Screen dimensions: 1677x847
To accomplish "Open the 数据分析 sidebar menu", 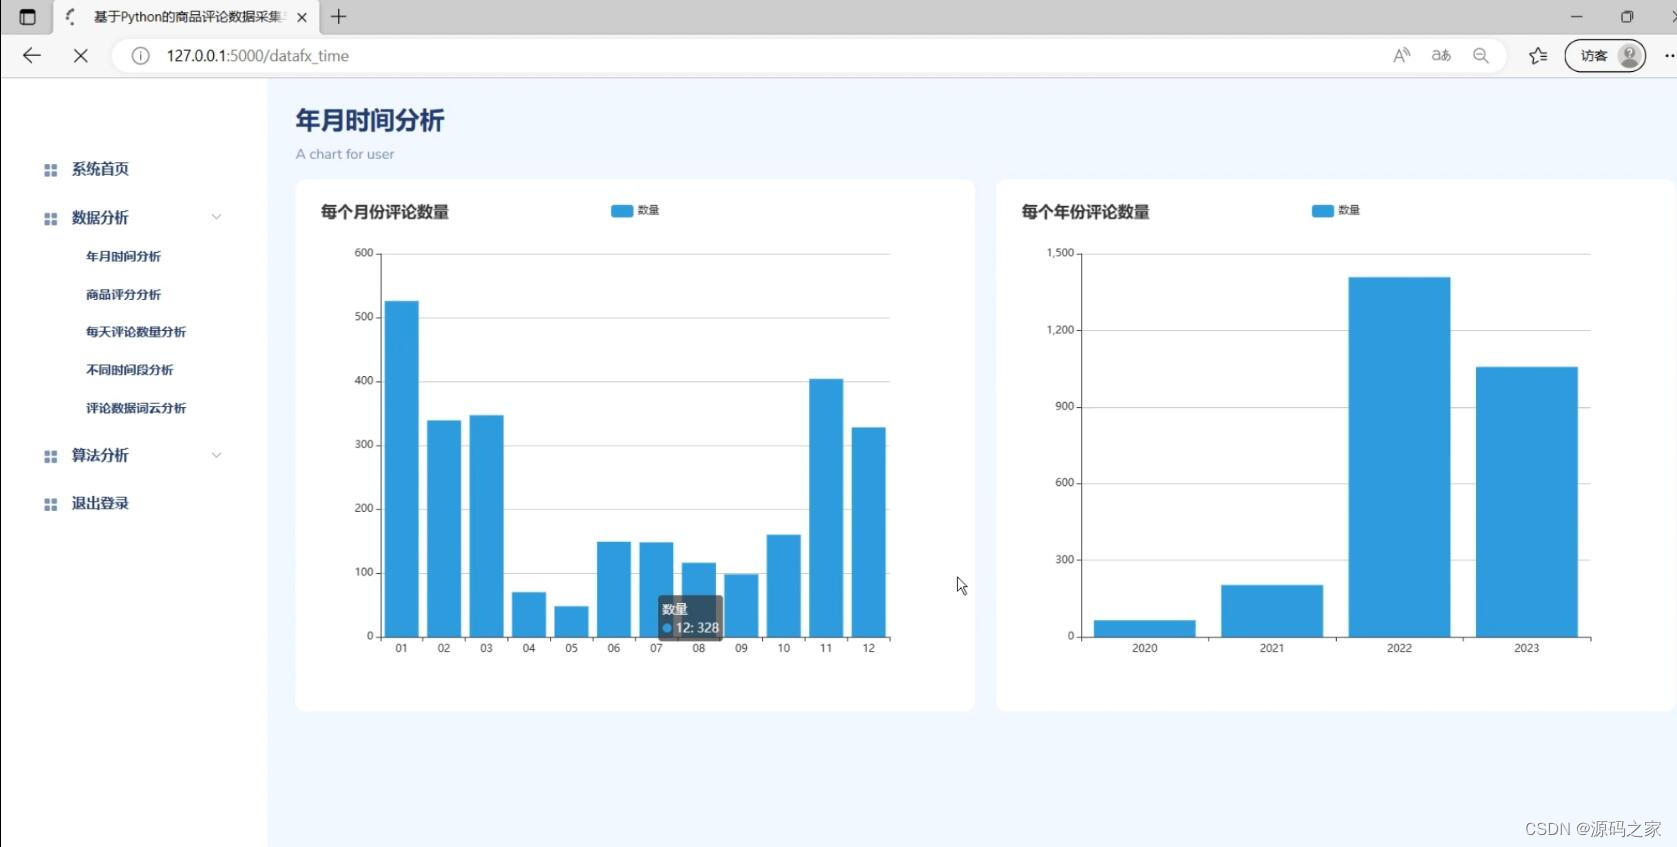I will [x=100, y=217].
